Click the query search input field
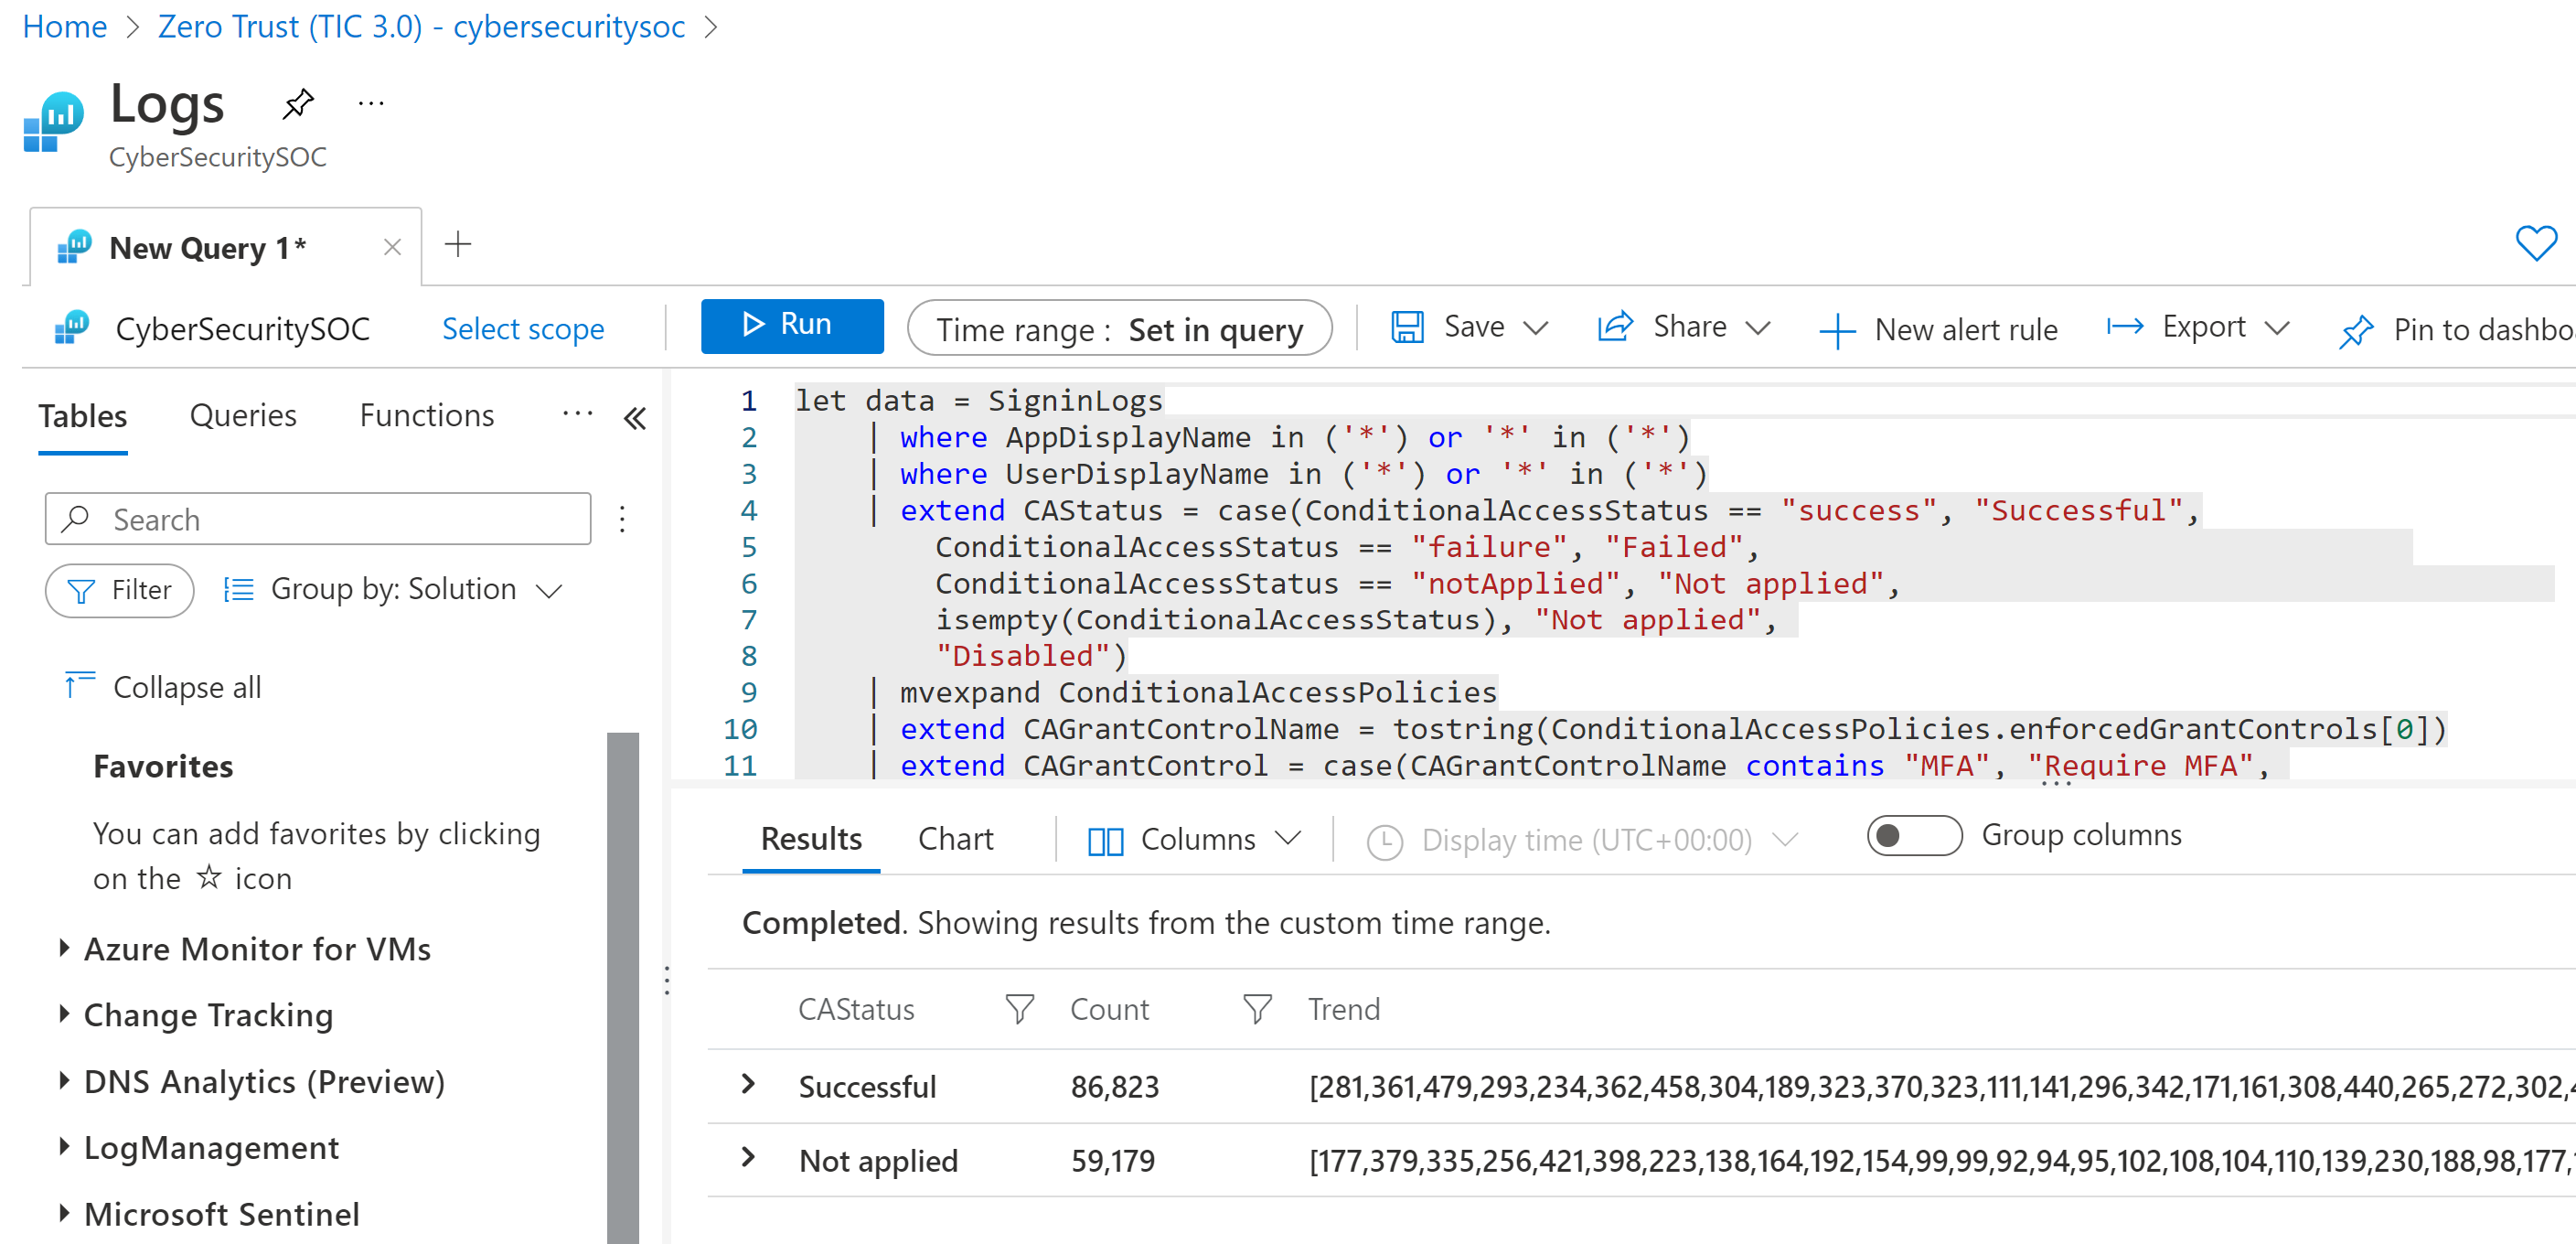 317,520
